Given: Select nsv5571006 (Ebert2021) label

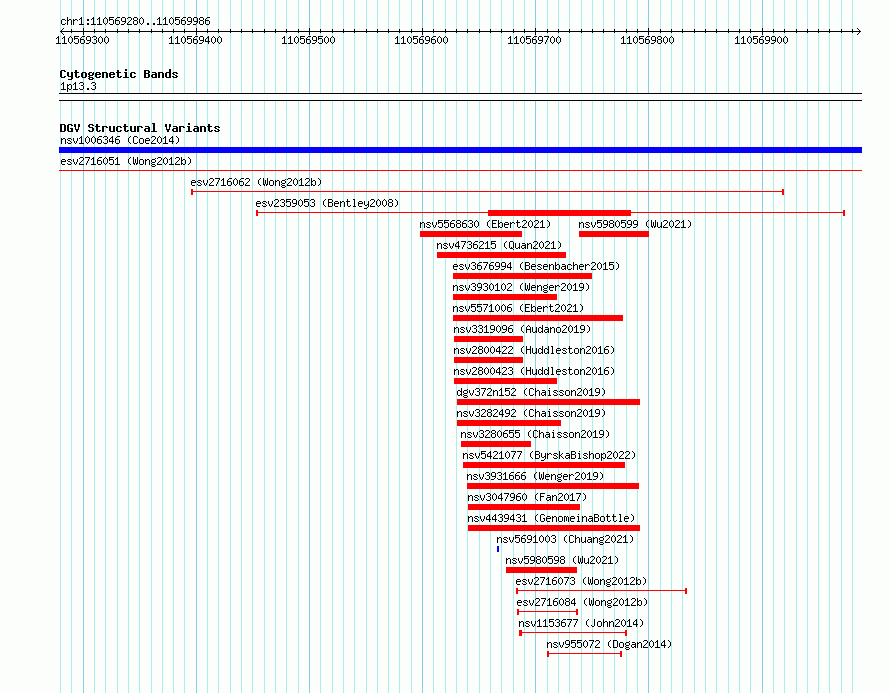Looking at the screenshot, I should [518, 308].
